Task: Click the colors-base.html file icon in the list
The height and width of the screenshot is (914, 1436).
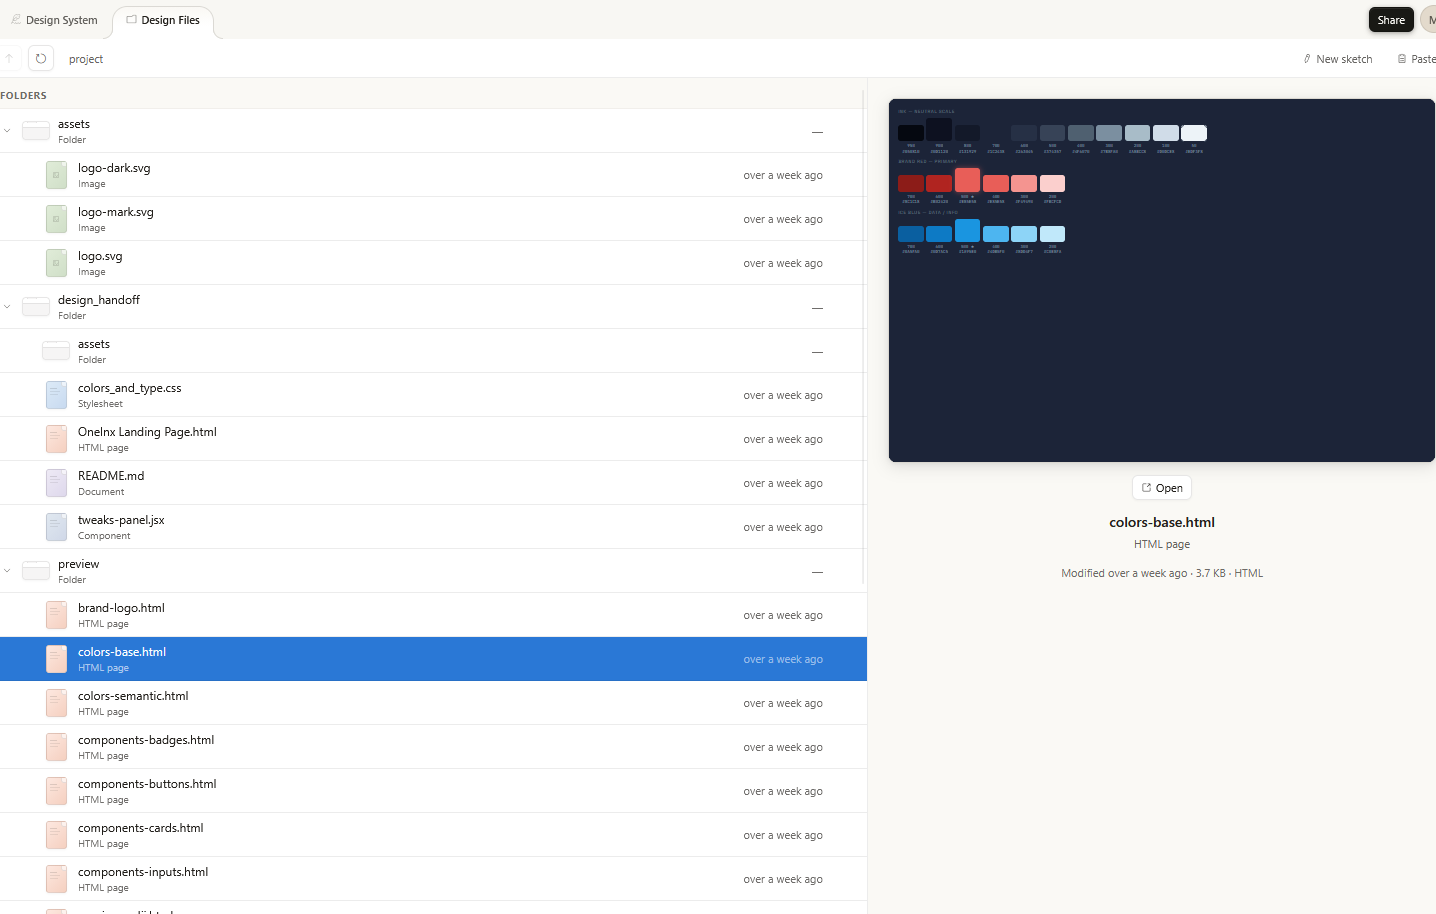Action: click(x=56, y=659)
